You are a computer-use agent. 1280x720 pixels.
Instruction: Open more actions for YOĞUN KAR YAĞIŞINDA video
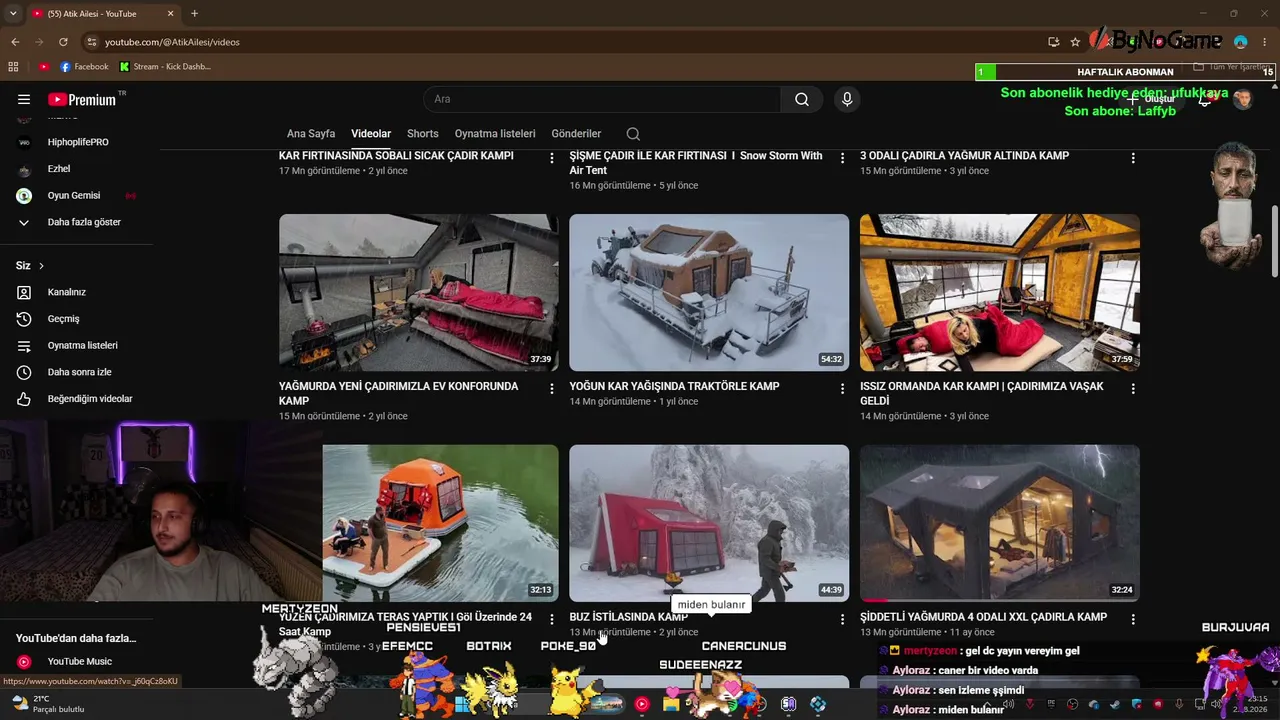pos(842,388)
